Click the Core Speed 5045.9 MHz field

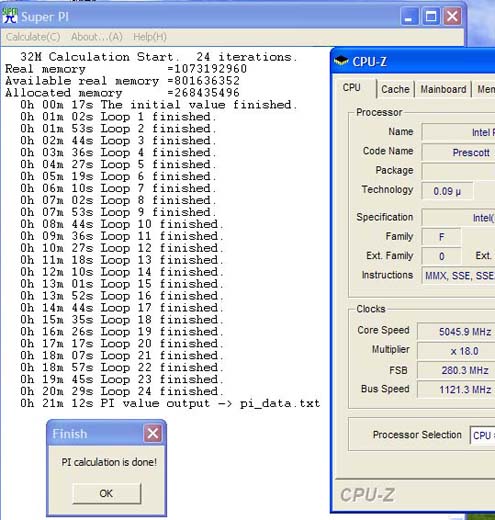456,332
